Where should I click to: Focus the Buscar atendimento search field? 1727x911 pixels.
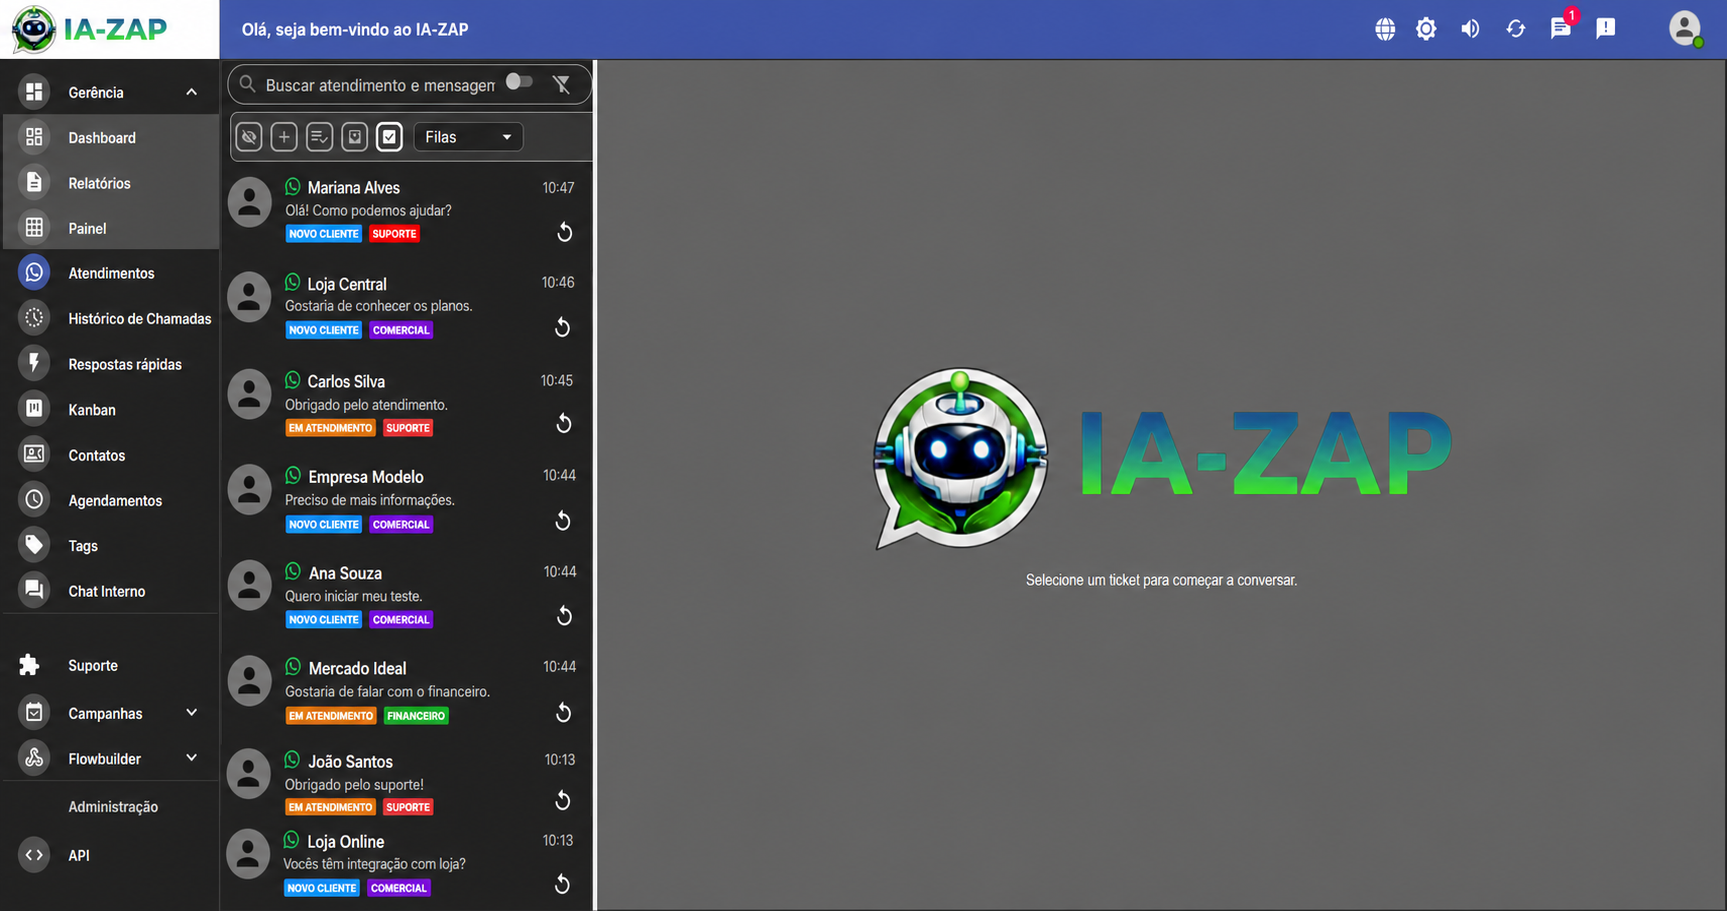[x=380, y=85]
